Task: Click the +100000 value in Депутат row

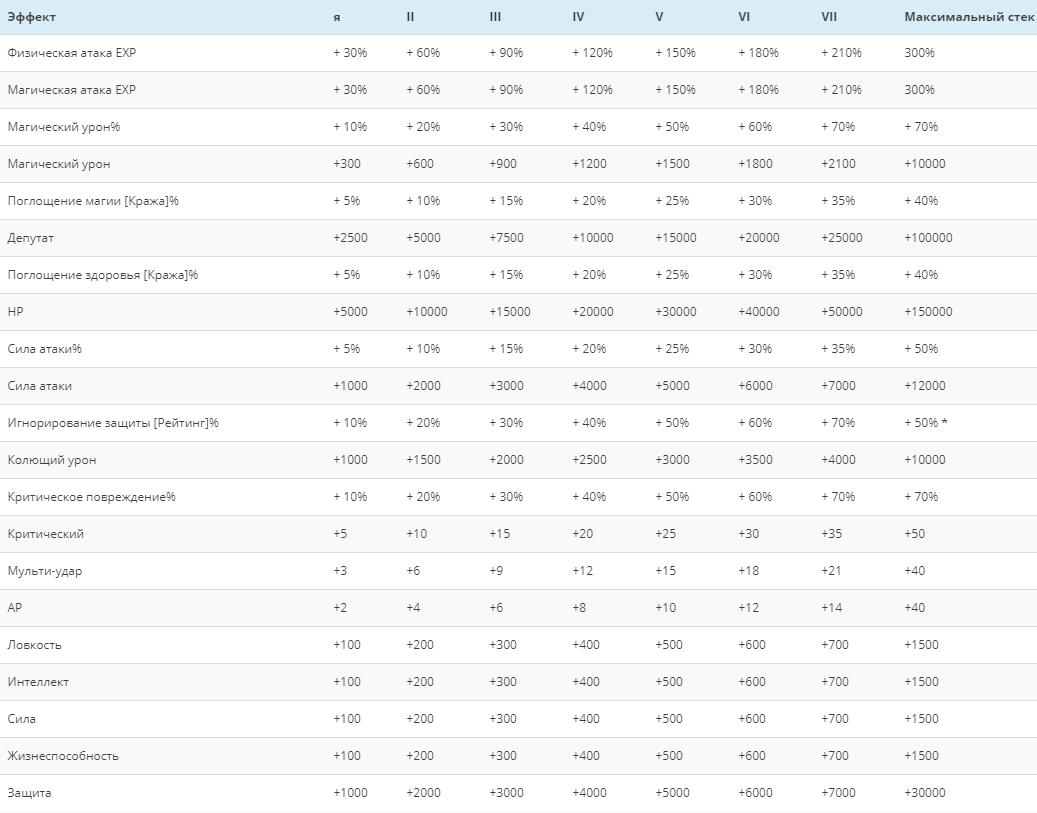Action: pos(928,237)
